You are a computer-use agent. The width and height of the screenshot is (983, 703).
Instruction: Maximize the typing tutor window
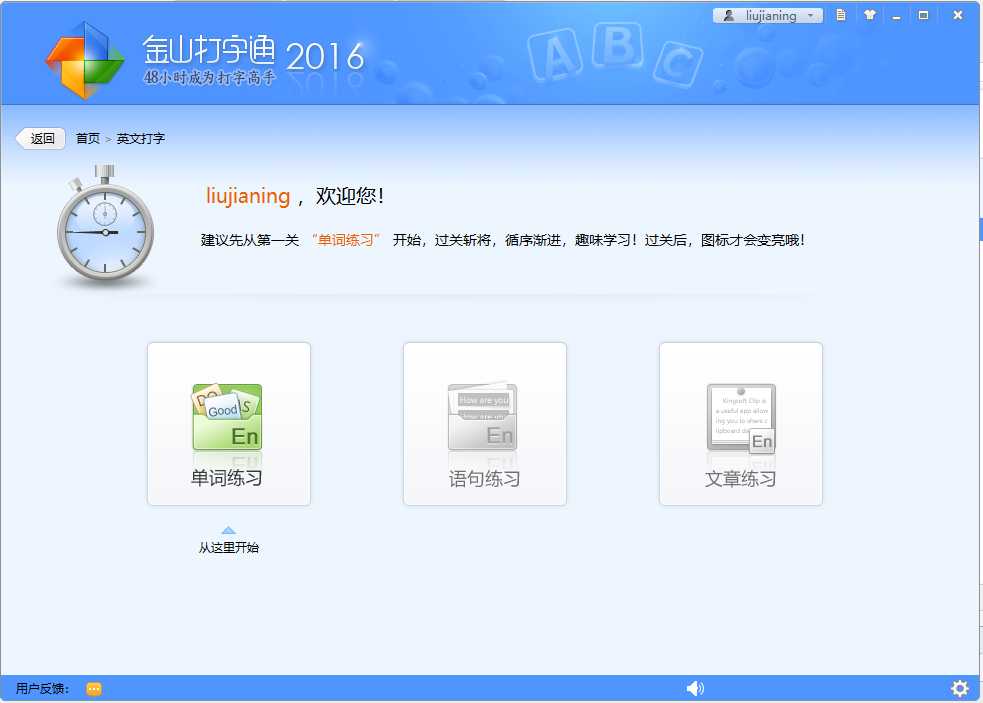coord(923,15)
